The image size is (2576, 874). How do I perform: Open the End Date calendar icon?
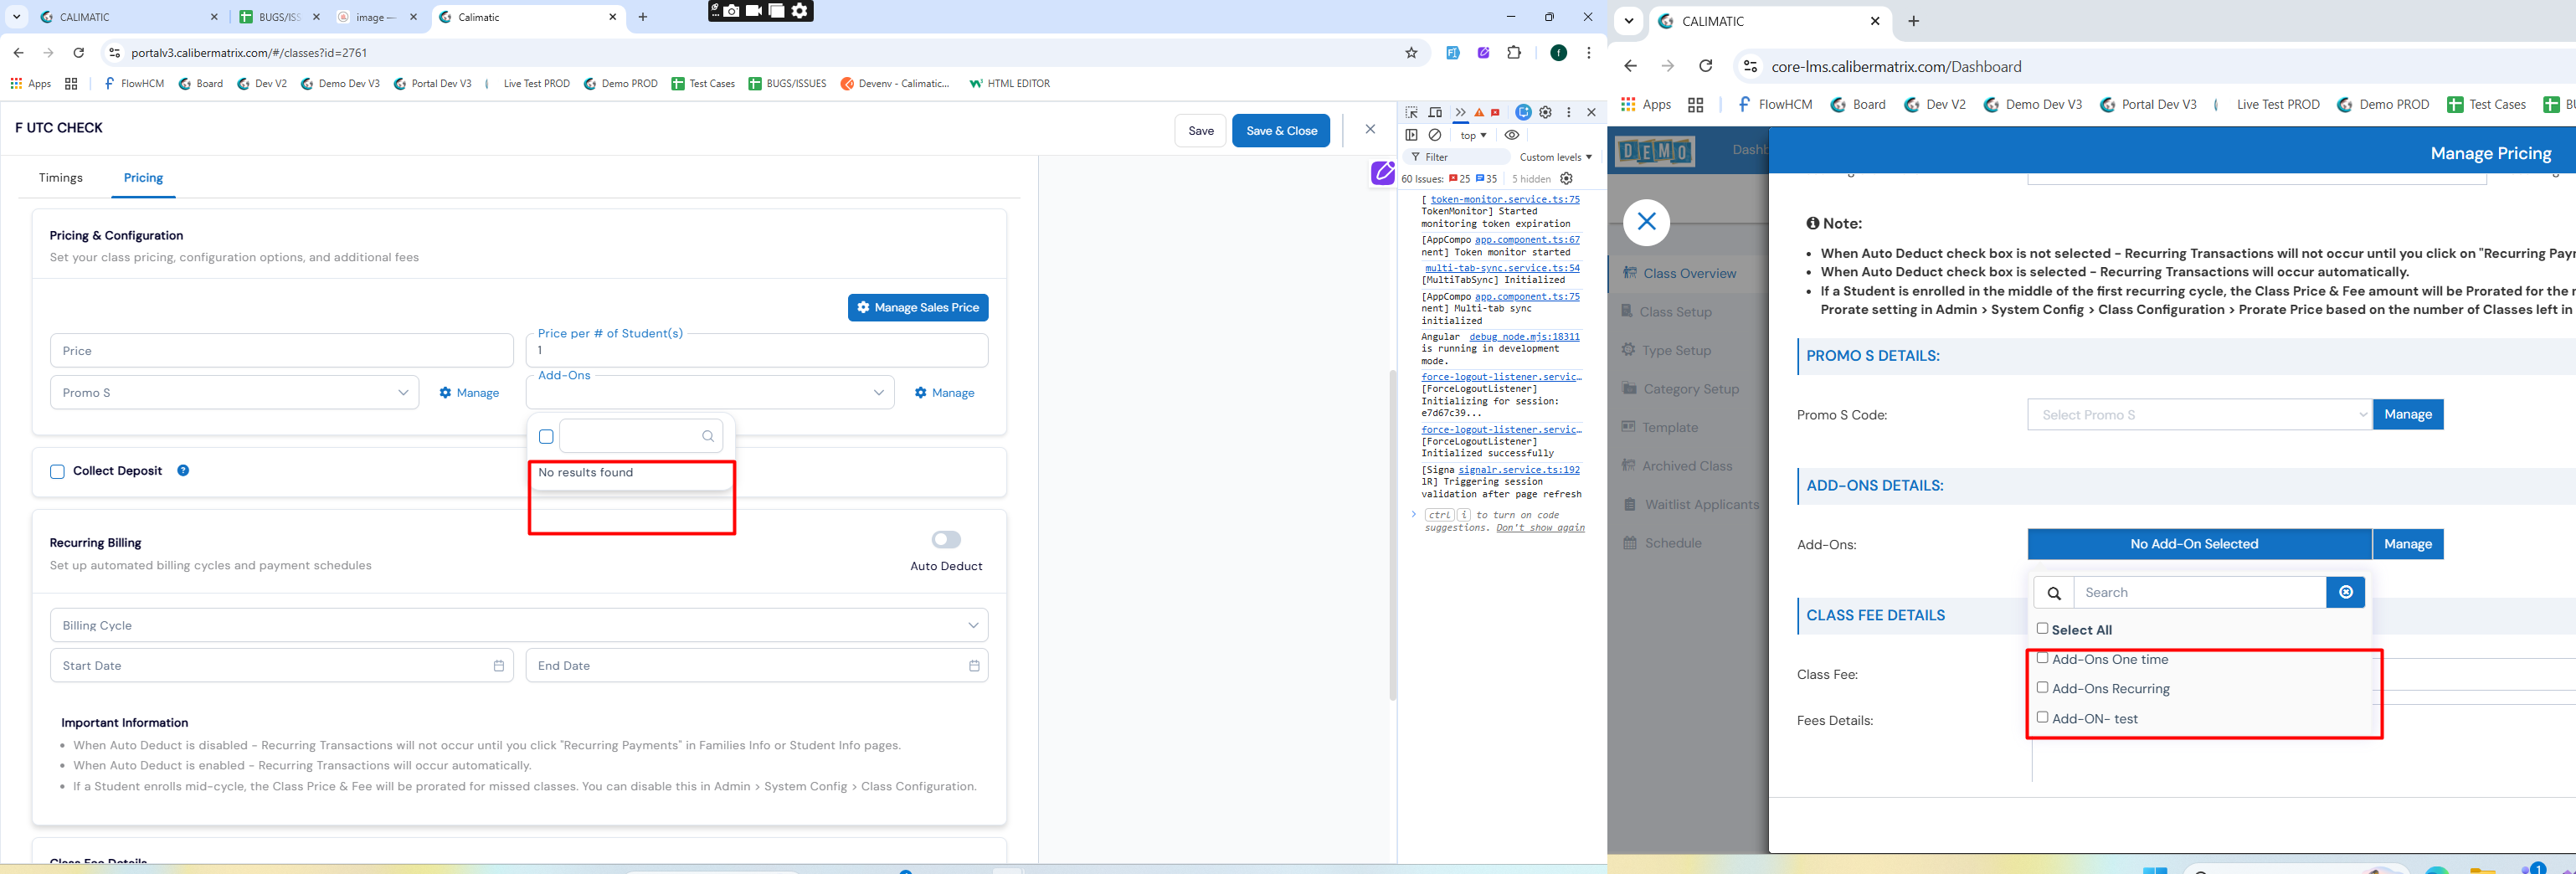click(x=974, y=666)
